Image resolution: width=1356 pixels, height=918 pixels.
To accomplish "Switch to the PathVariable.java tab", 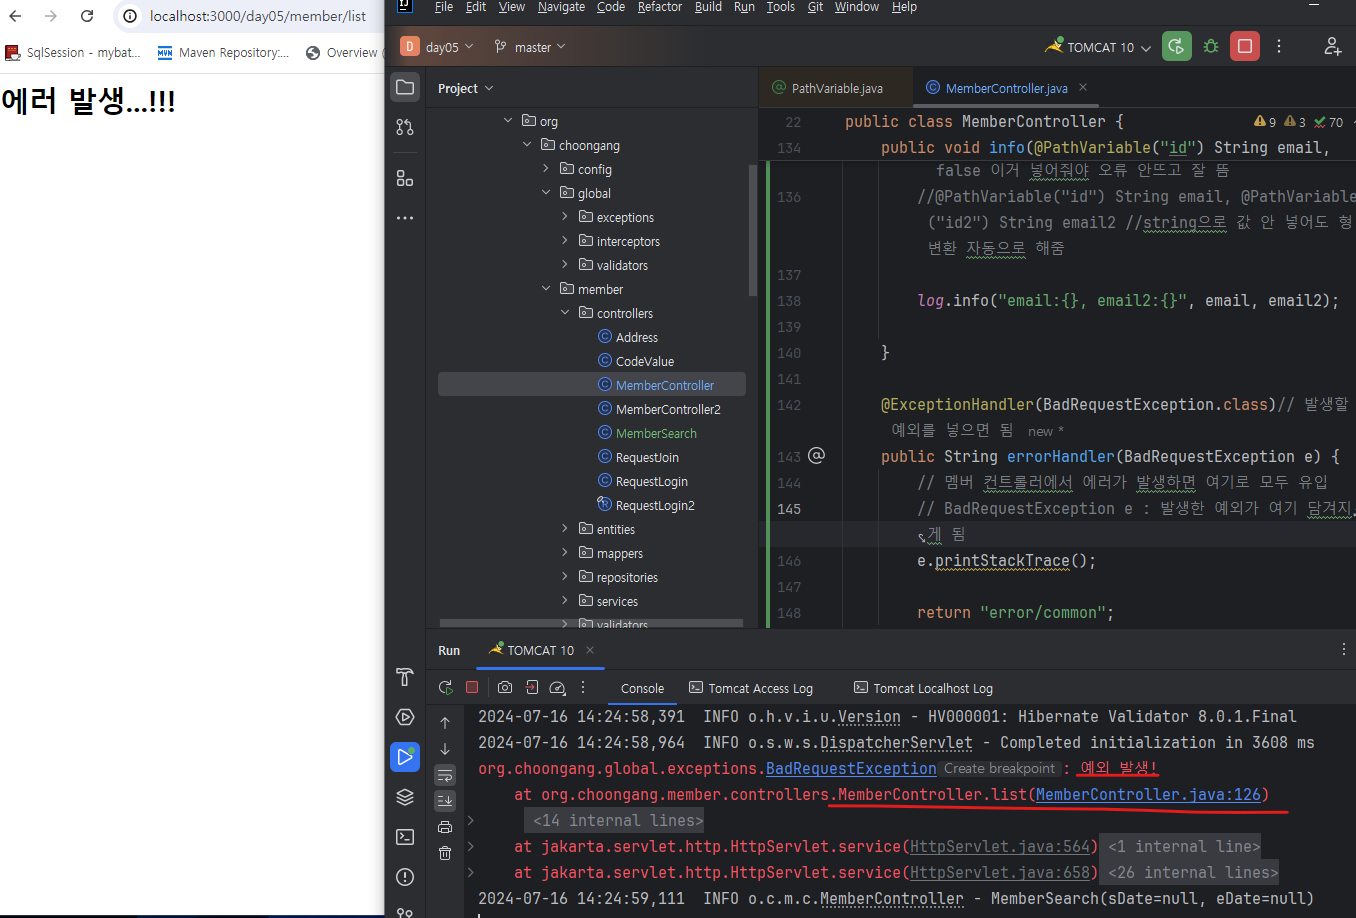I will coord(836,88).
